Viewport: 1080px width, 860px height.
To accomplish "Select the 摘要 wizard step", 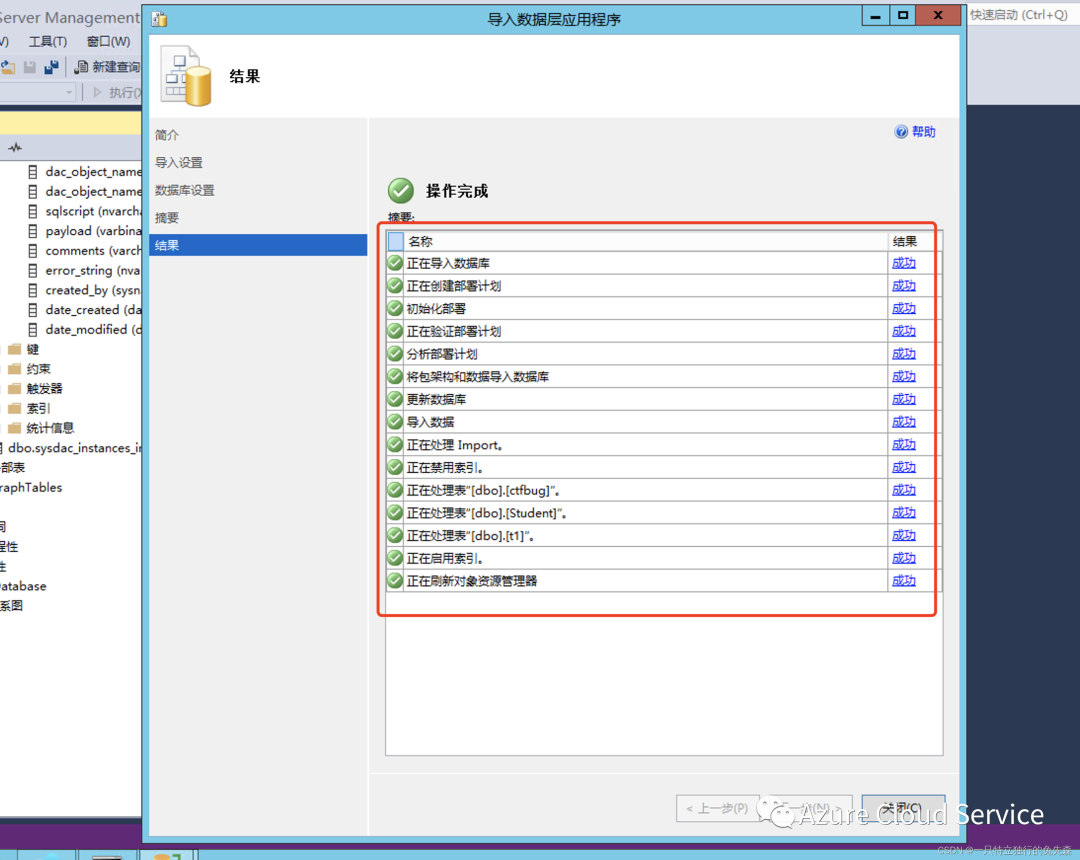I will tap(167, 218).
